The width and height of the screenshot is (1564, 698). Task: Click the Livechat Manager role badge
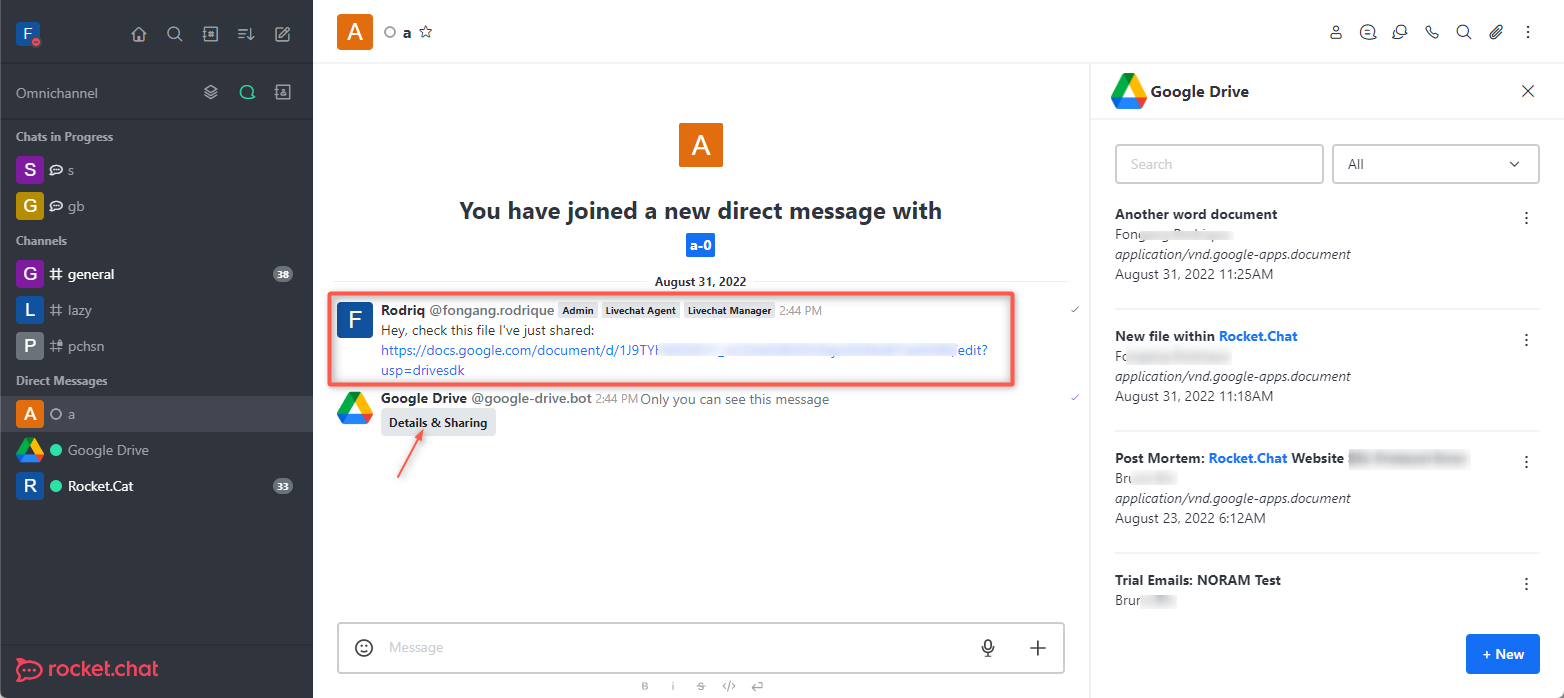[730, 310]
